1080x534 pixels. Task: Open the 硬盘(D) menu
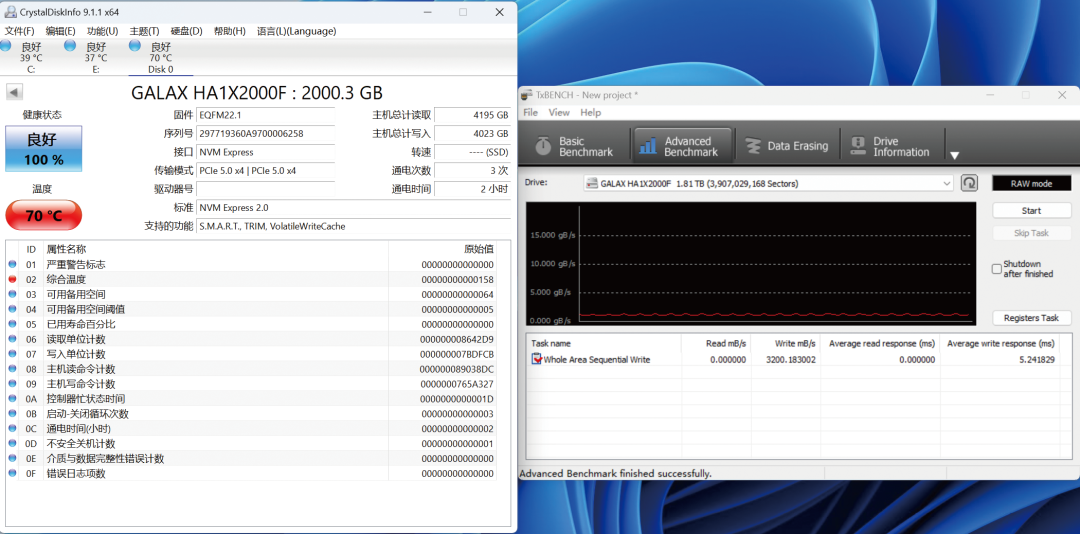pyautogui.click(x=187, y=31)
